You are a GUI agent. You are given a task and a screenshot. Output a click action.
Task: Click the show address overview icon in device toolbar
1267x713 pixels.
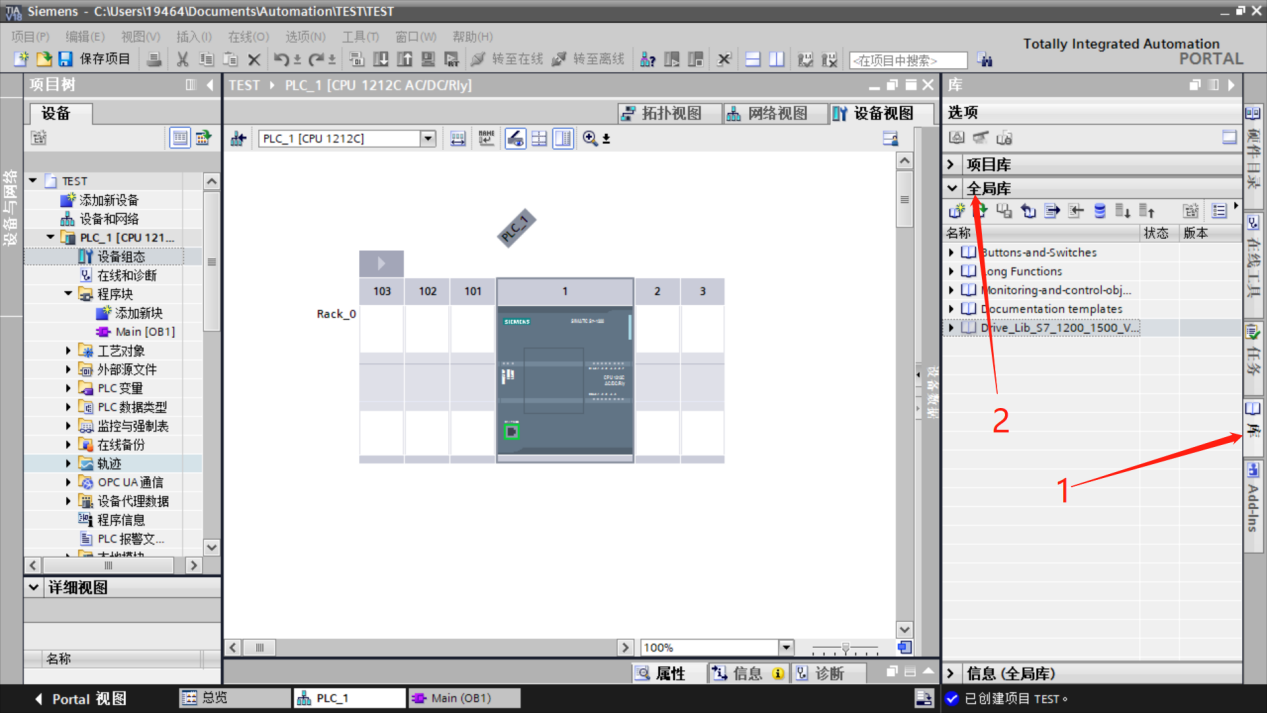pos(563,139)
